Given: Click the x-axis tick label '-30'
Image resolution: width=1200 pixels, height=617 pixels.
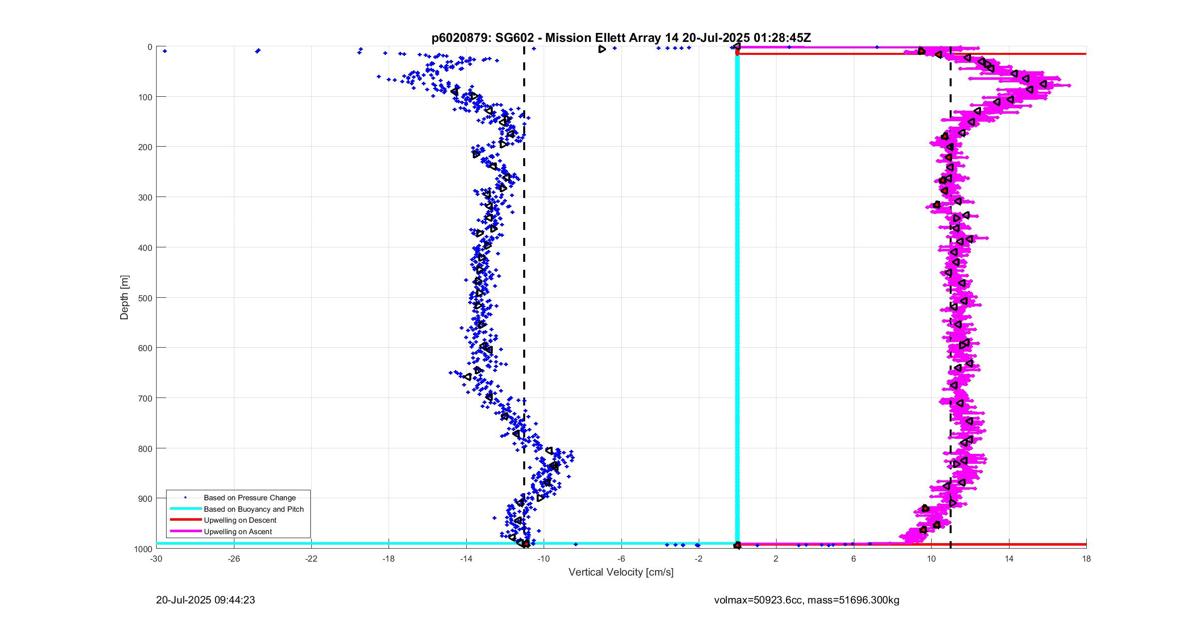Looking at the screenshot, I should click(156, 558).
